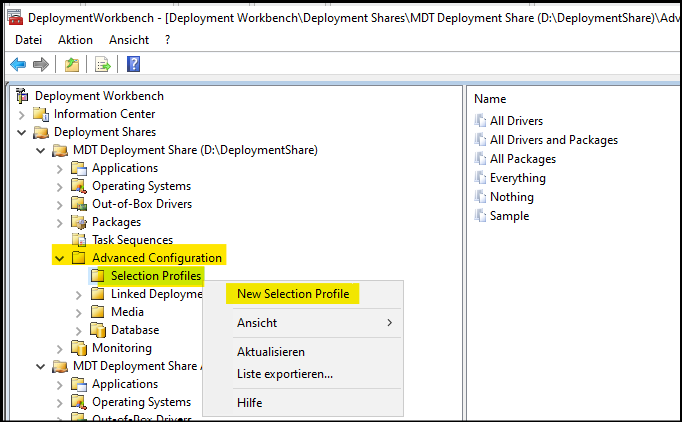The width and height of the screenshot is (682, 422).
Task: Select the Sample profile entry
Action: 509,216
